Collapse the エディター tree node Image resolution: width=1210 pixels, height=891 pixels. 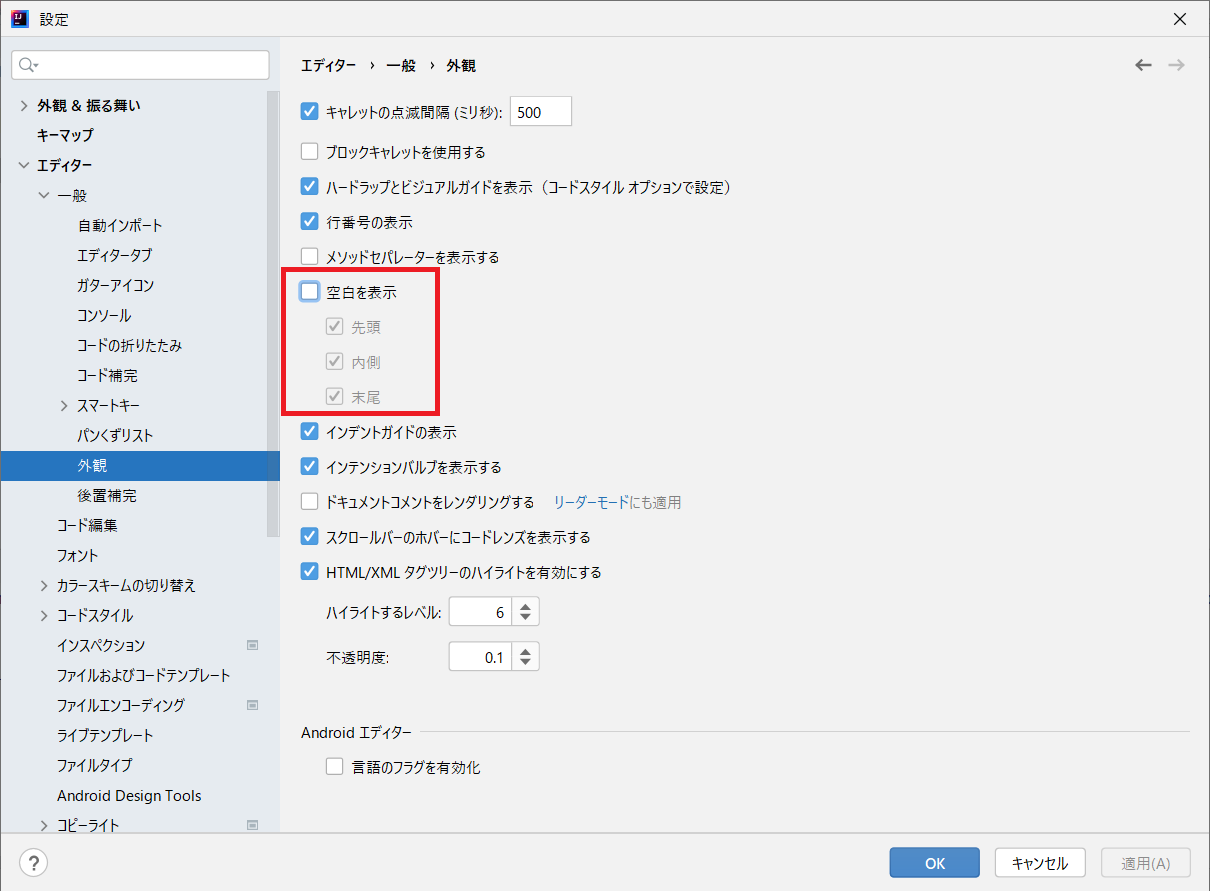click(24, 165)
